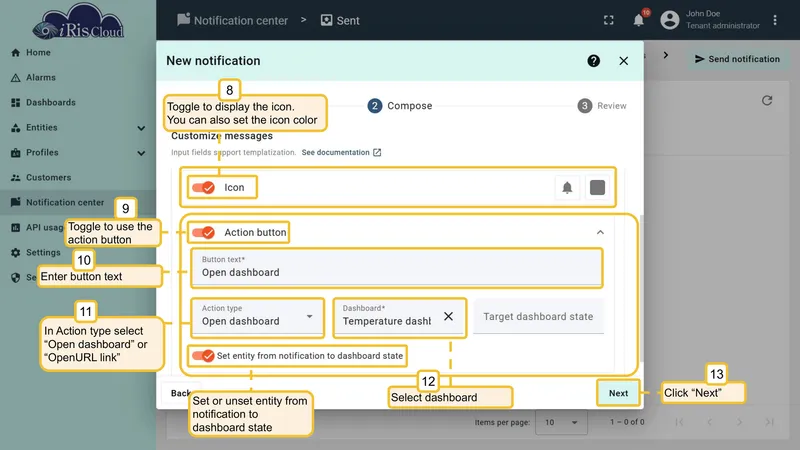Close the New notification dialog
The image size is (800, 450).
[x=623, y=61]
